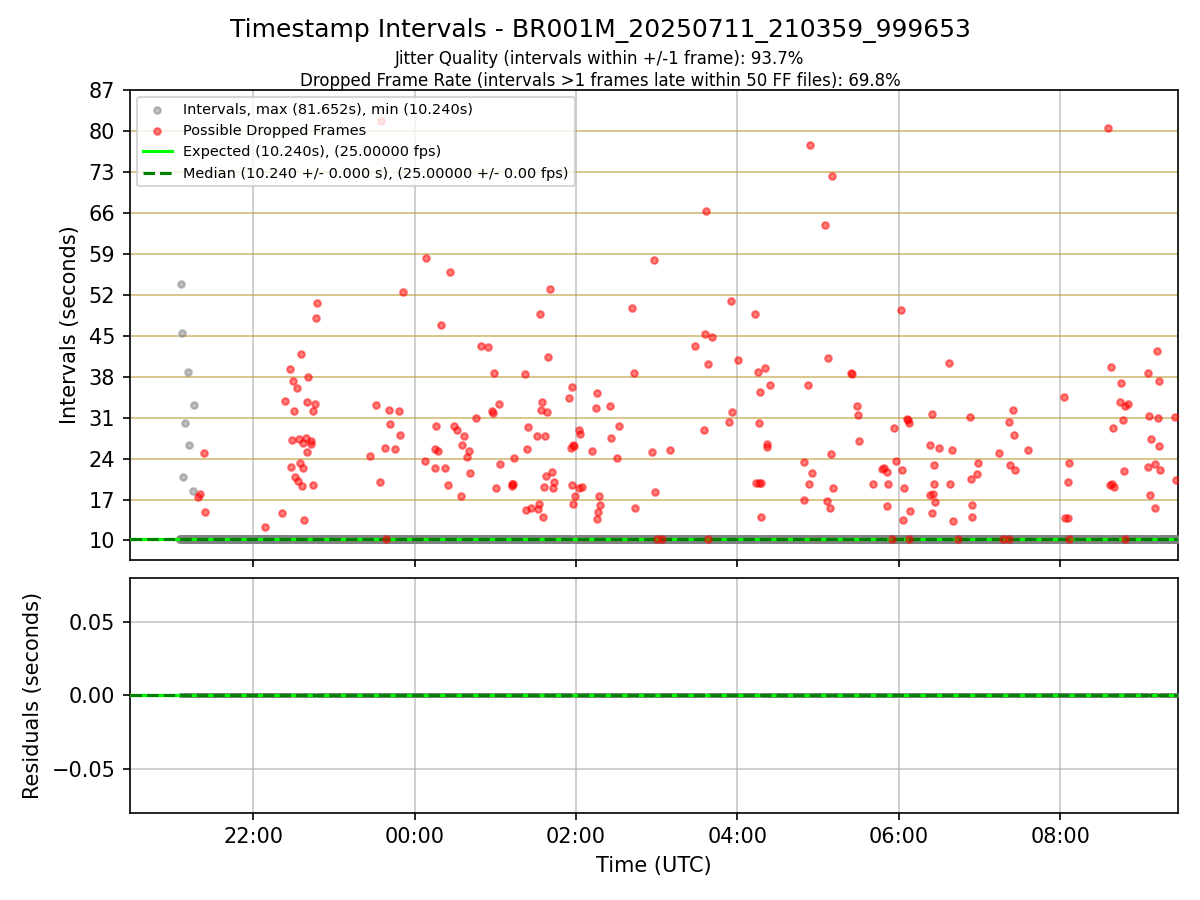Screen dimensions: 1200x900
Task: Select legend entry starting with 'Median (10.240 +/- 0.000 s)'
Action: [375, 173]
